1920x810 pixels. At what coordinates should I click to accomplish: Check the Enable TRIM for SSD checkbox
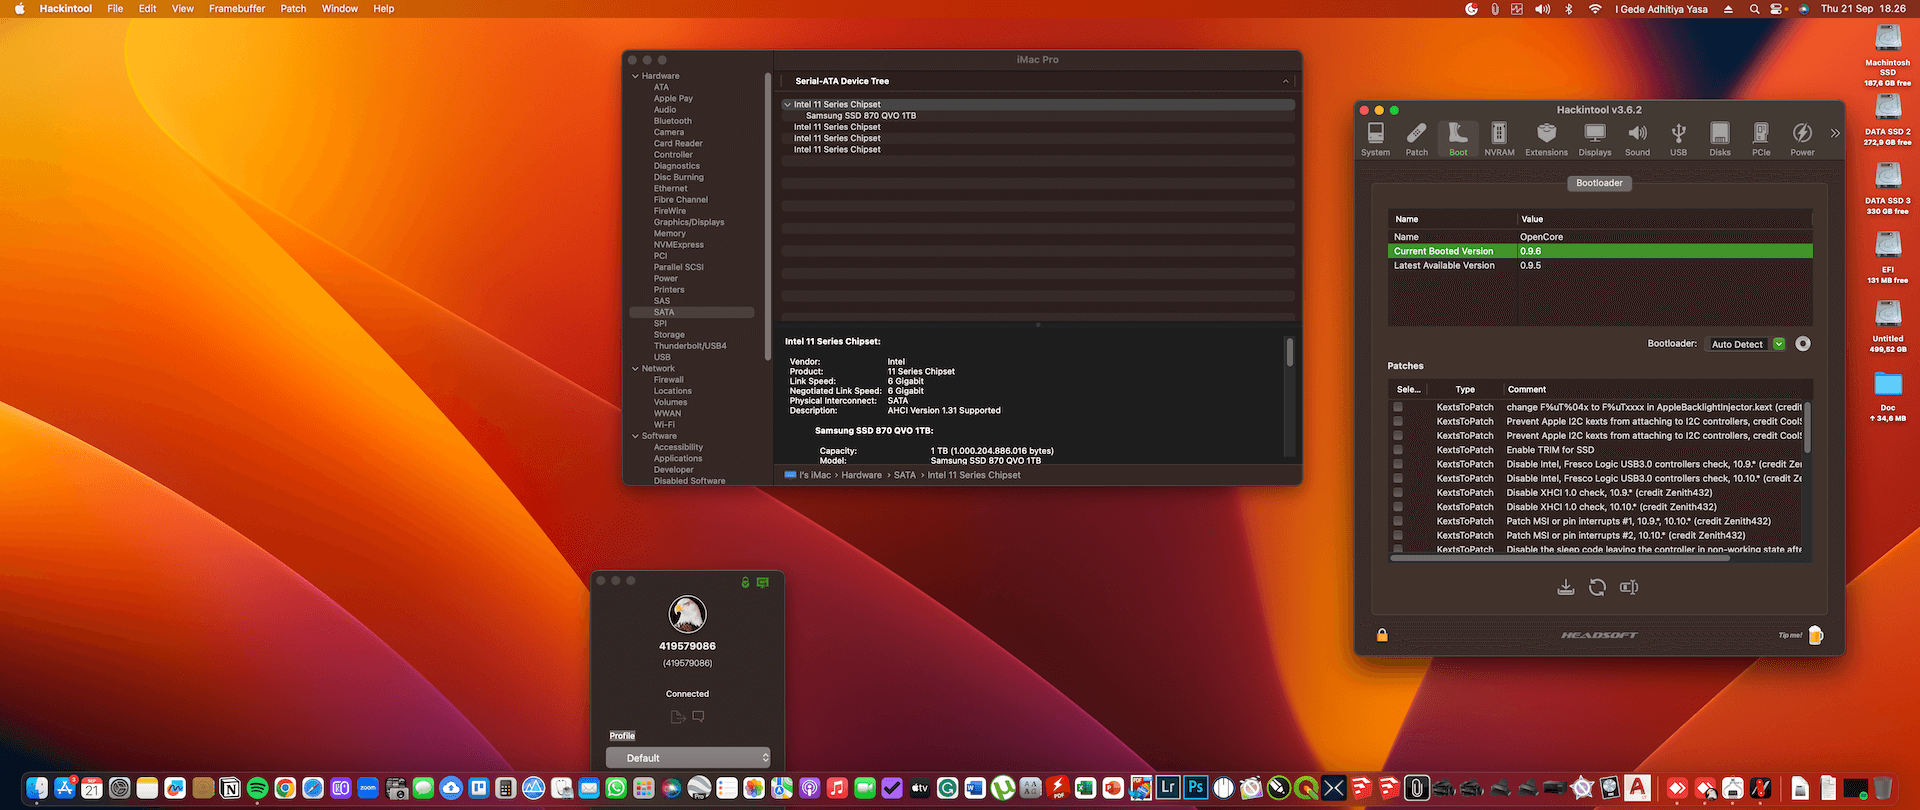pos(1398,450)
